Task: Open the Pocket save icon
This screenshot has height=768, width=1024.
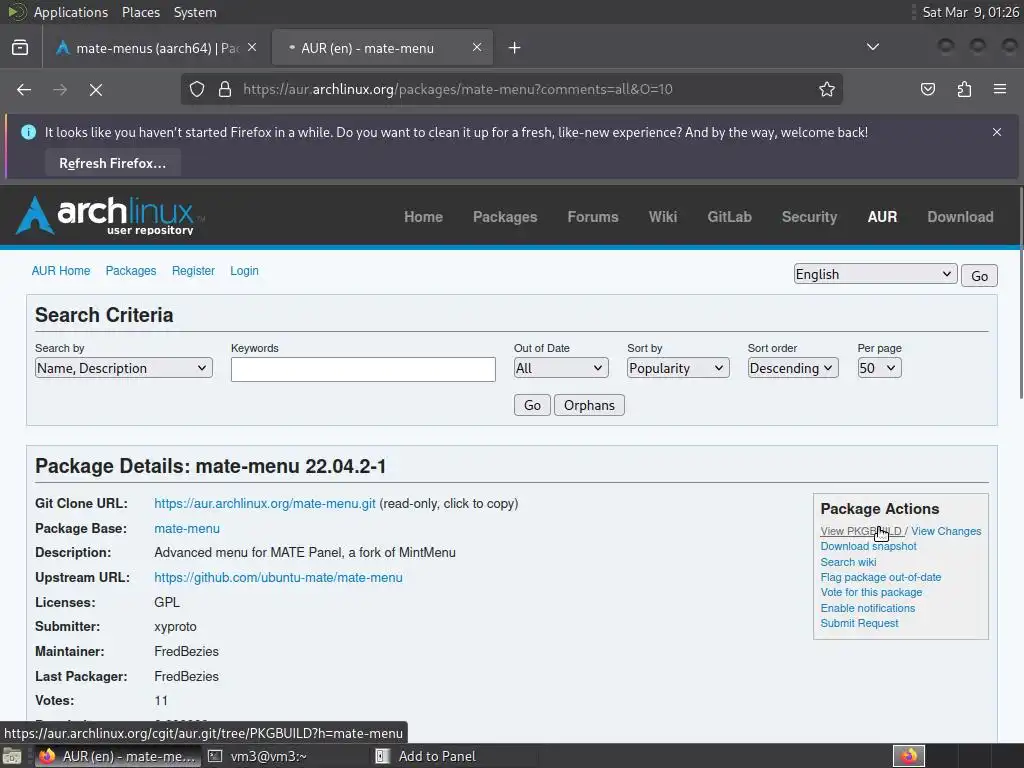Action: click(x=928, y=89)
